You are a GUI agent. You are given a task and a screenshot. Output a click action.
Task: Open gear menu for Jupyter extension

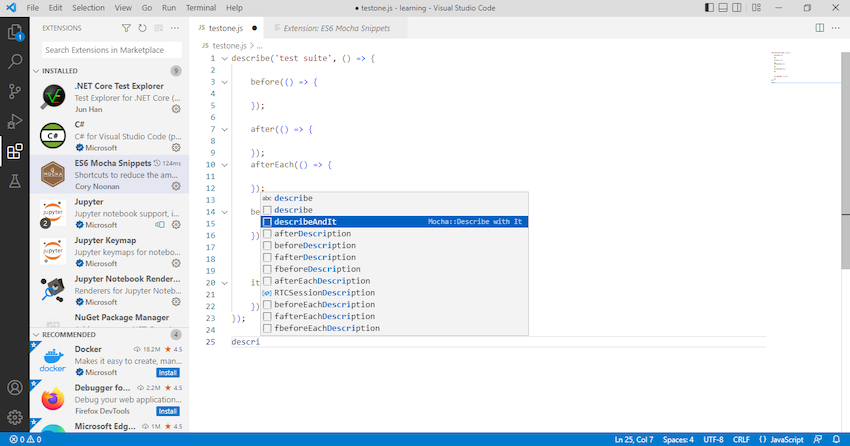coord(176,224)
